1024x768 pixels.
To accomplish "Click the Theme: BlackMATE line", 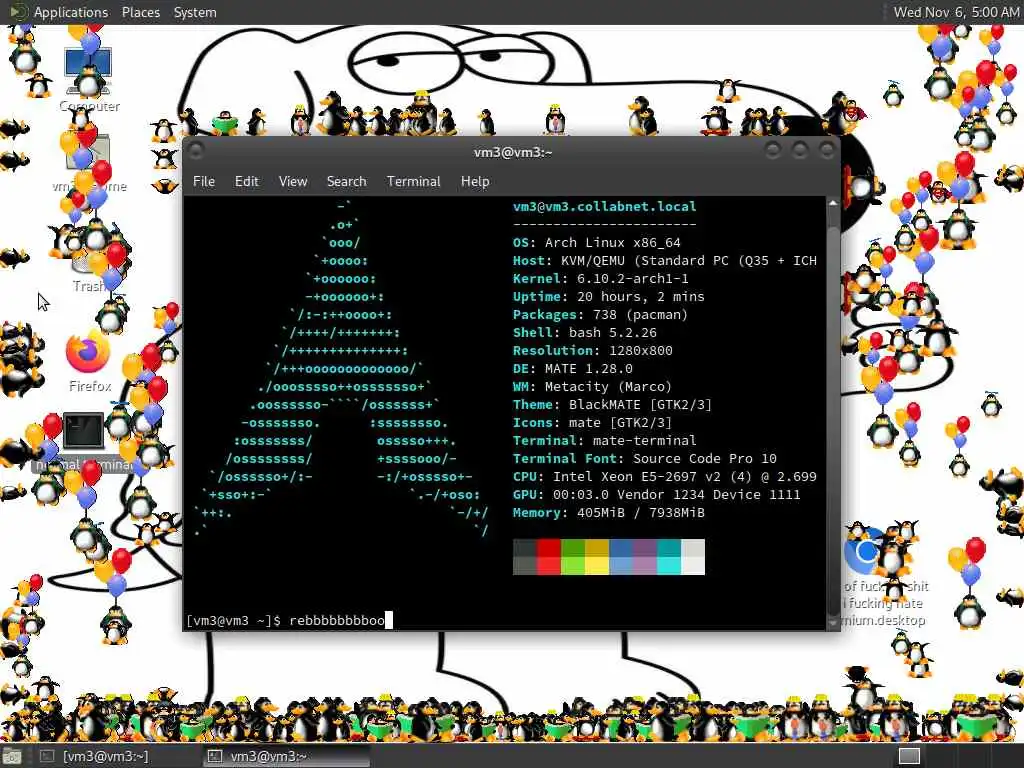I will (612, 404).
